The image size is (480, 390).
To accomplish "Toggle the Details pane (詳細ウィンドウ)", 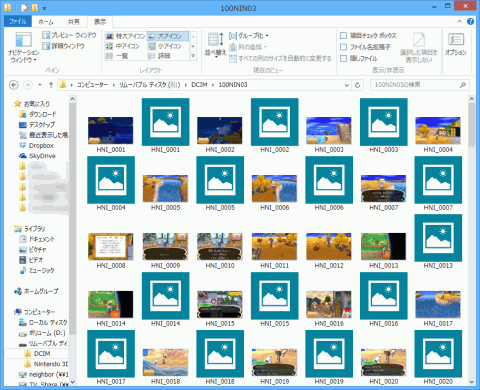I will (63, 46).
